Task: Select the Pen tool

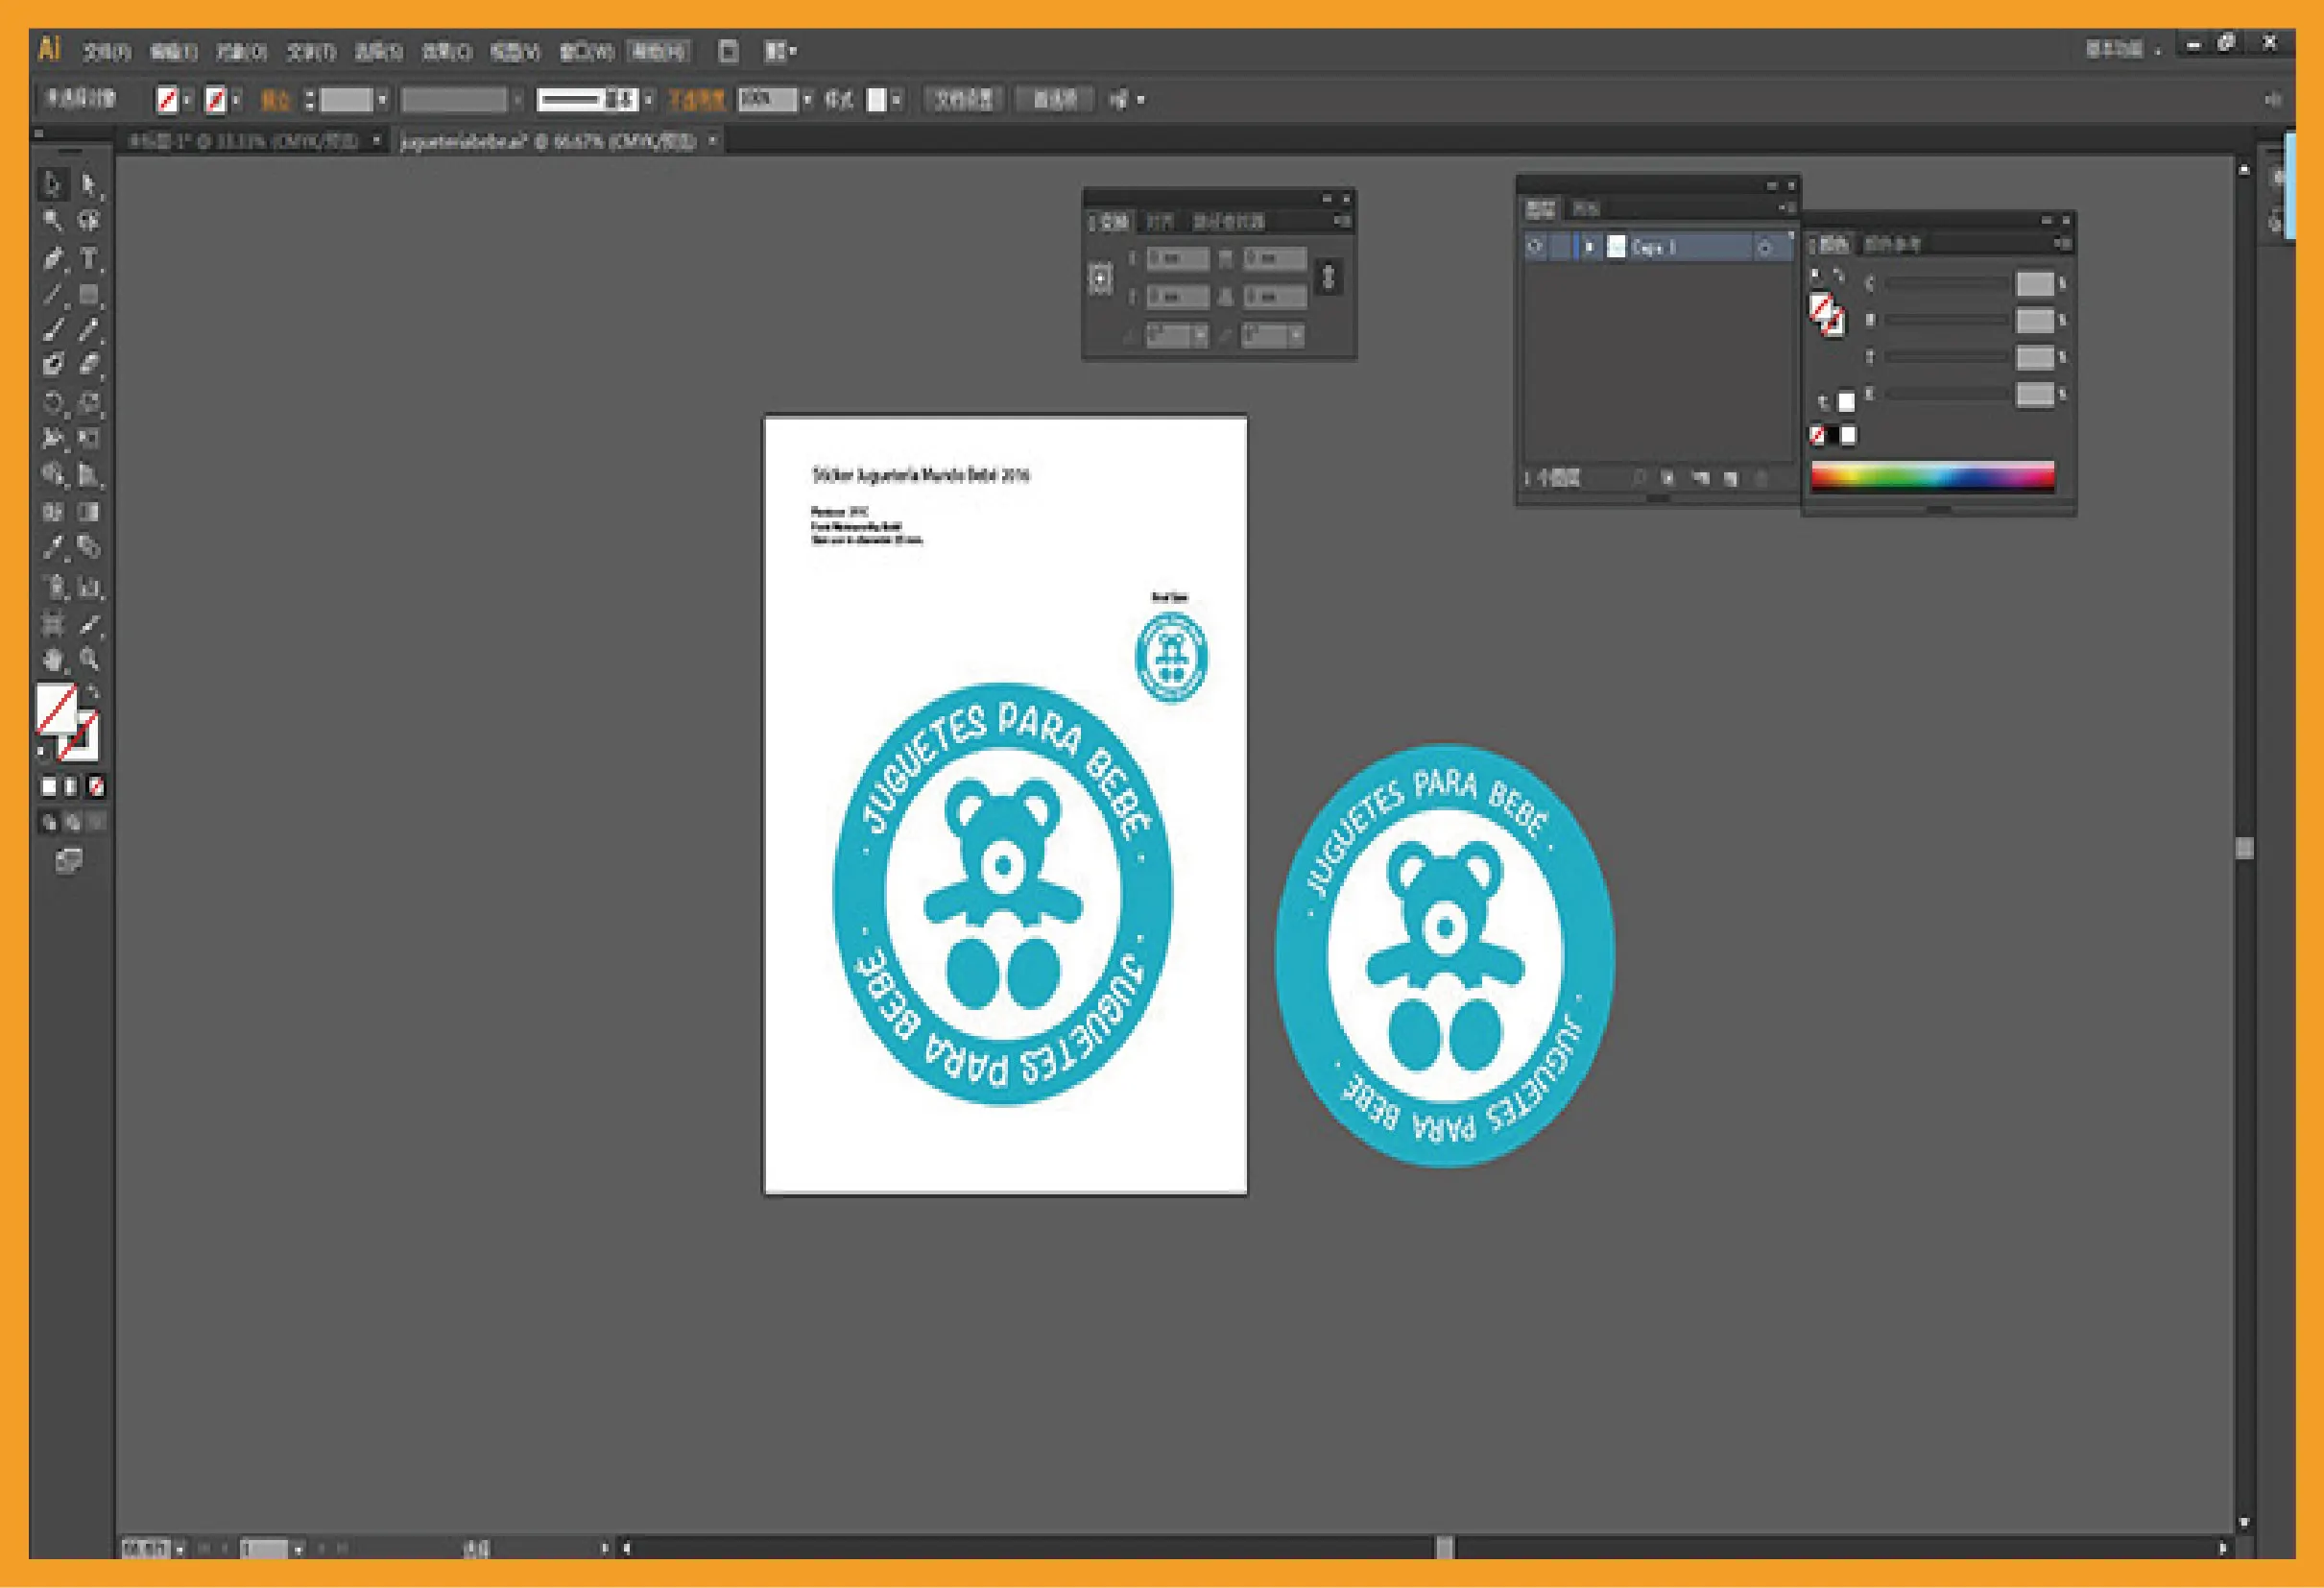Action: click(x=53, y=259)
